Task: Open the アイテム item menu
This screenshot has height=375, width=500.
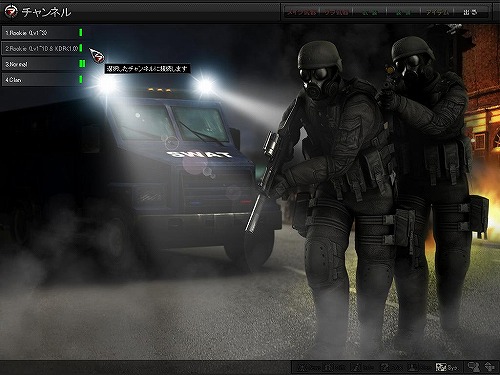Action: [437, 12]
